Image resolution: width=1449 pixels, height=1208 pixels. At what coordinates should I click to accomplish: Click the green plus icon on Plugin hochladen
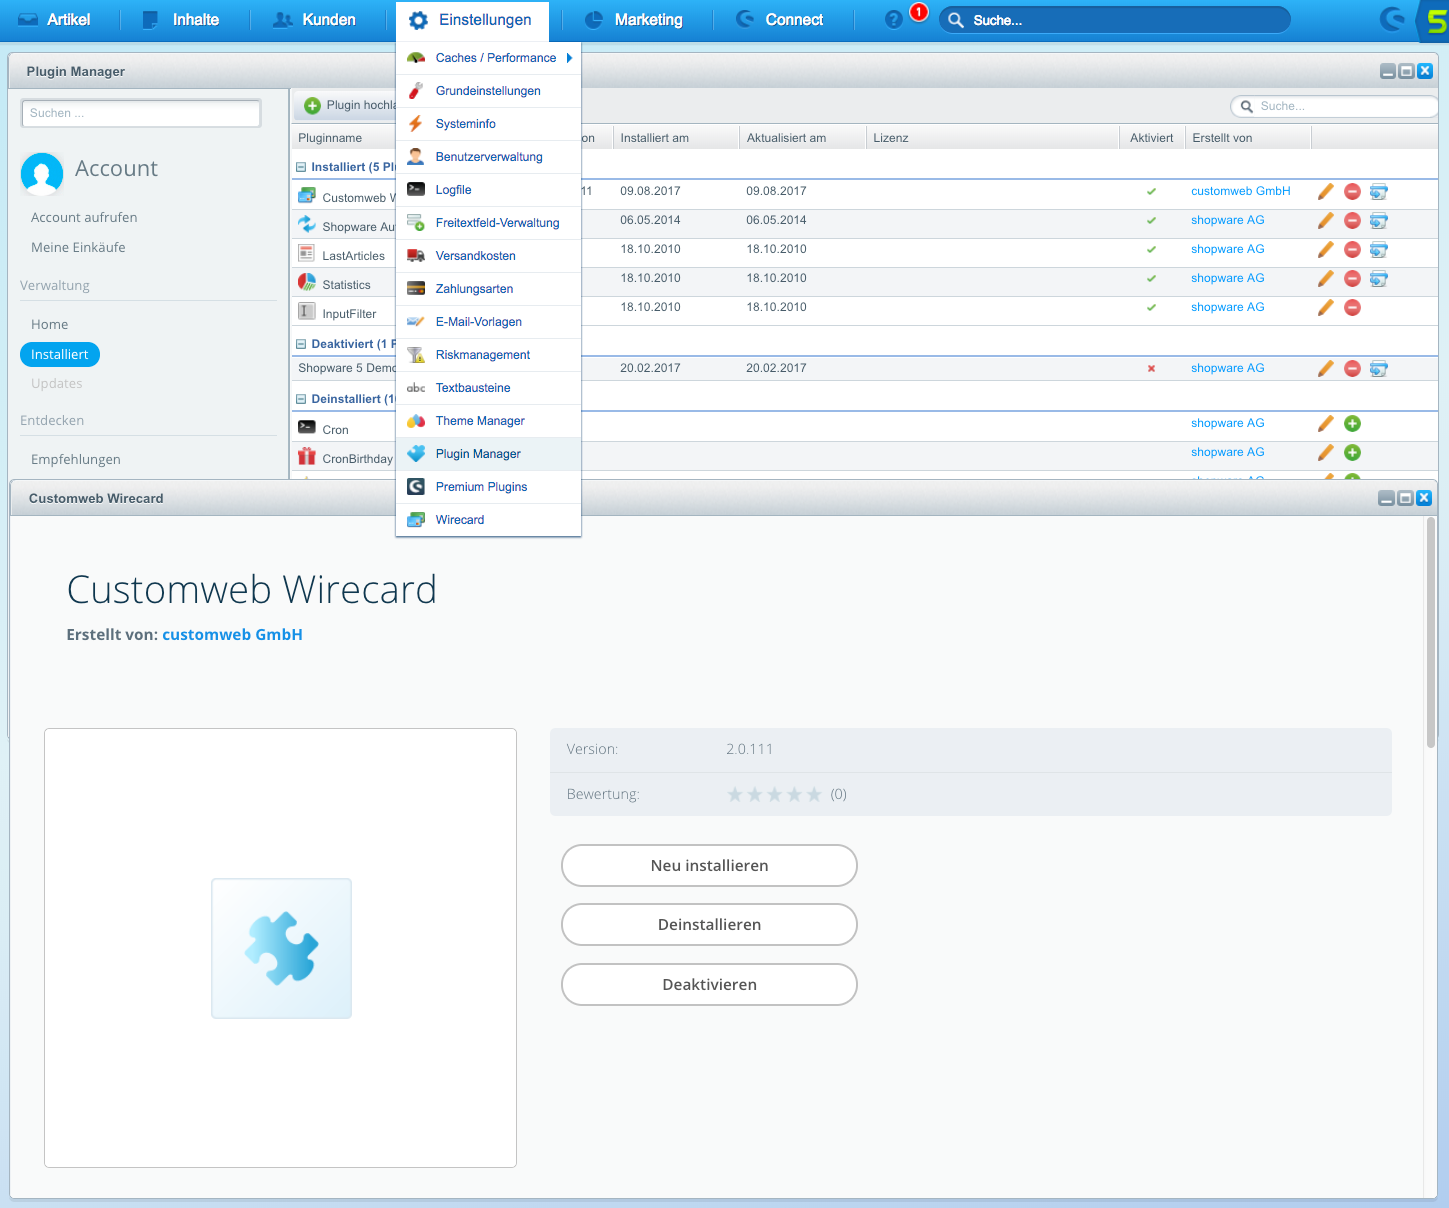tap(313, 106)
